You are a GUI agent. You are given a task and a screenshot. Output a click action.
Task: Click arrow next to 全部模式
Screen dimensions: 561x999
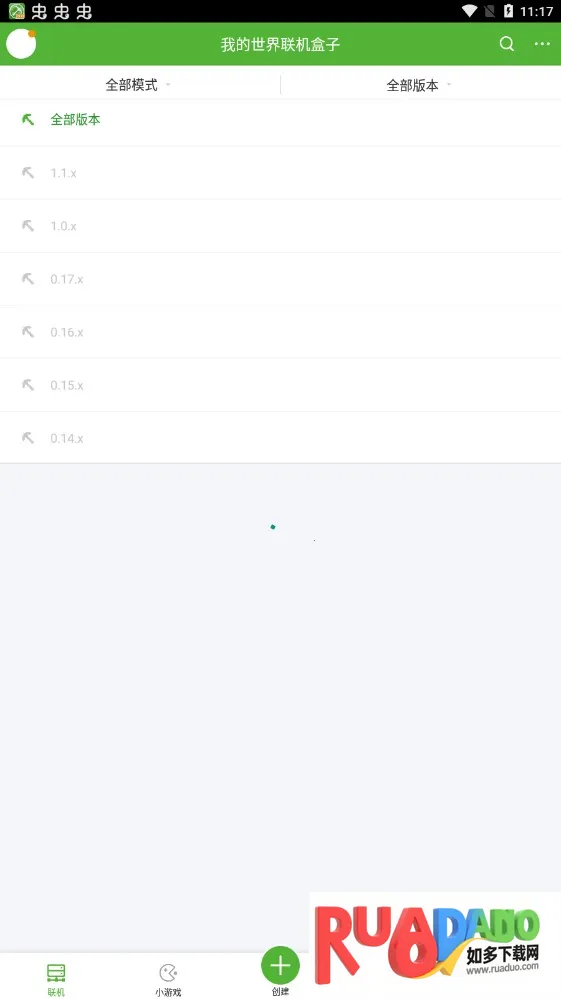pyautogui.click(x=168, y=84)
